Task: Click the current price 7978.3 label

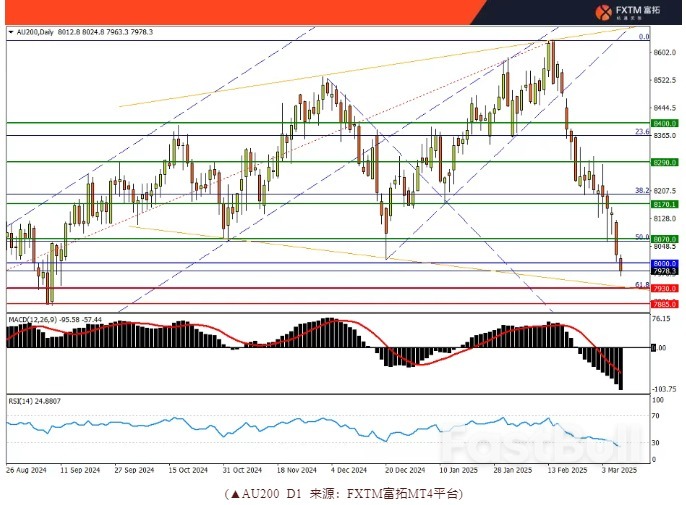Action: coord(638,271)
